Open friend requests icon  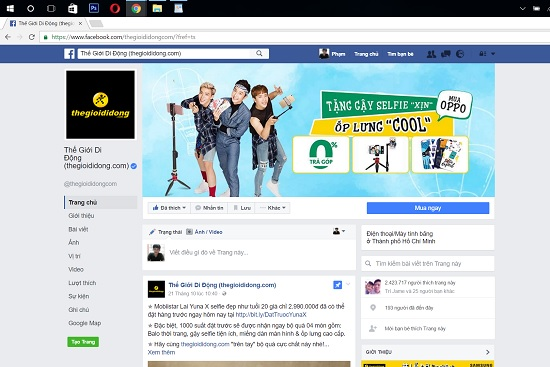pos(431,54)
